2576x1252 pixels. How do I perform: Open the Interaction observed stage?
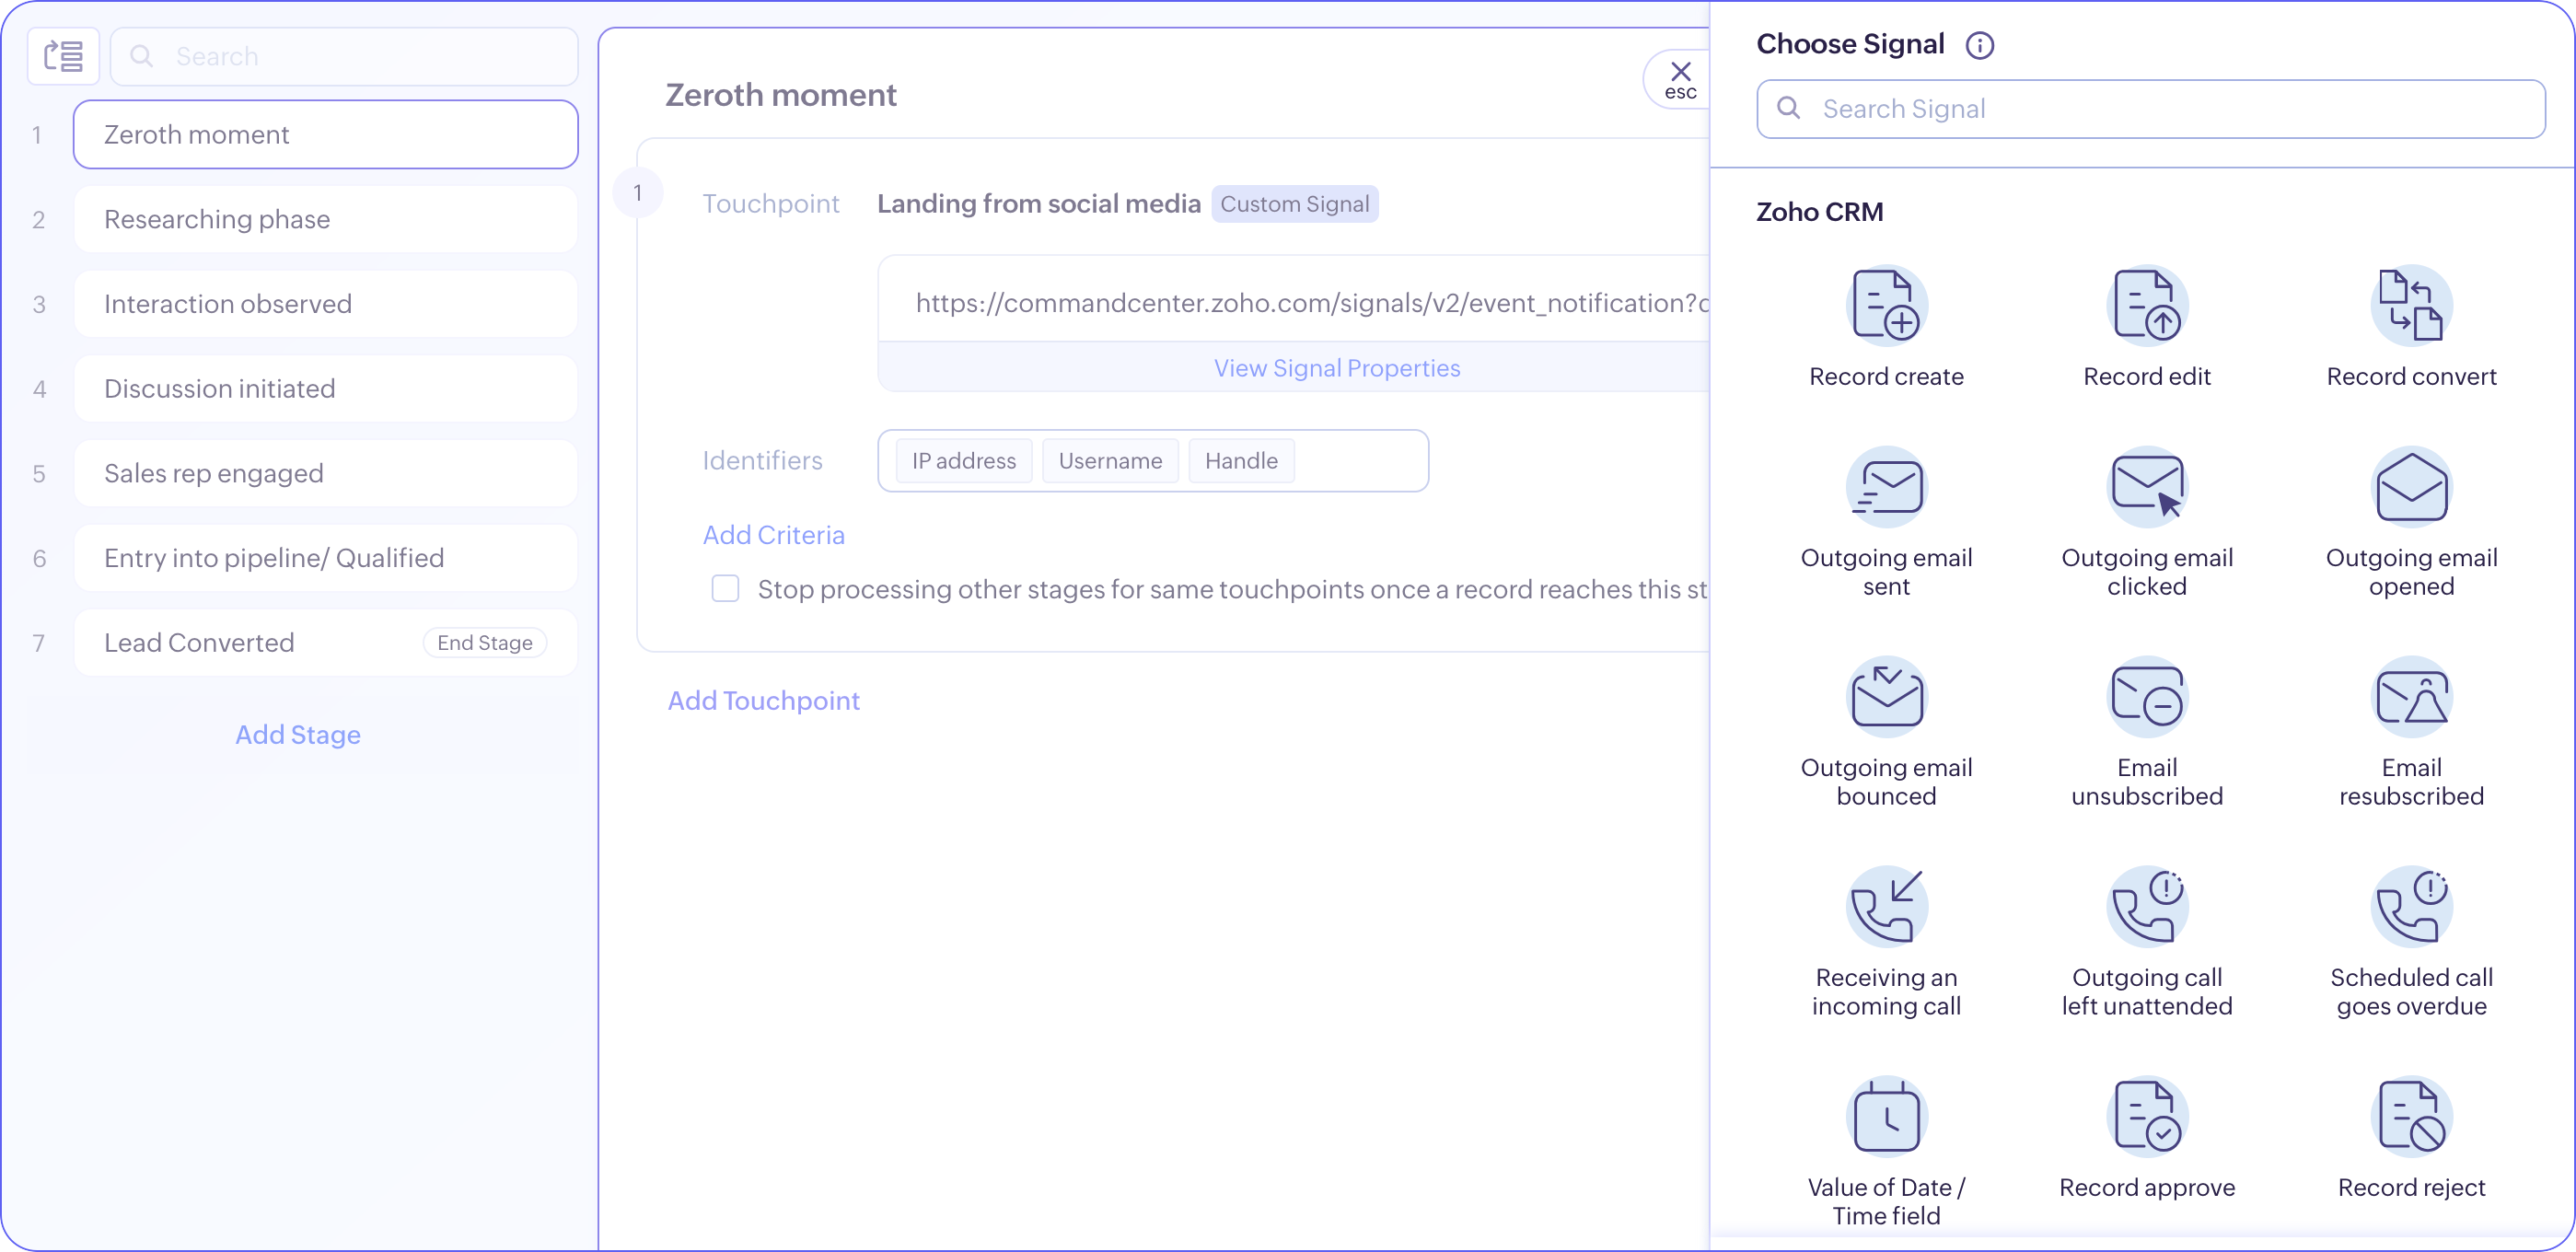coord(325,303)
